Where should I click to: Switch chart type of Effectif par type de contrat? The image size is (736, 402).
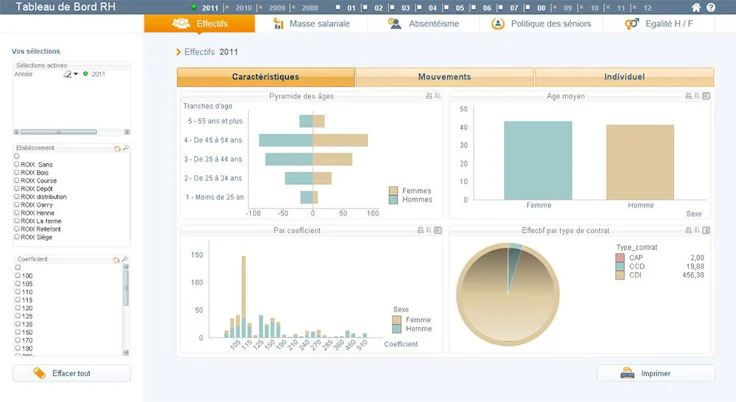[706, 230]
